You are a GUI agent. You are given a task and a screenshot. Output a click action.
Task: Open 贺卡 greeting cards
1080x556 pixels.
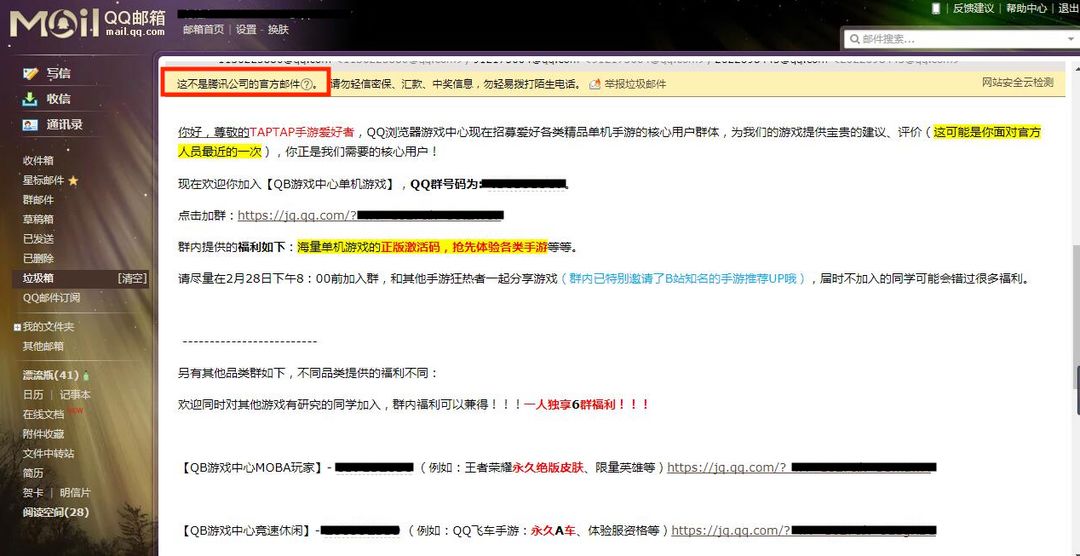[x=32, y=493]
